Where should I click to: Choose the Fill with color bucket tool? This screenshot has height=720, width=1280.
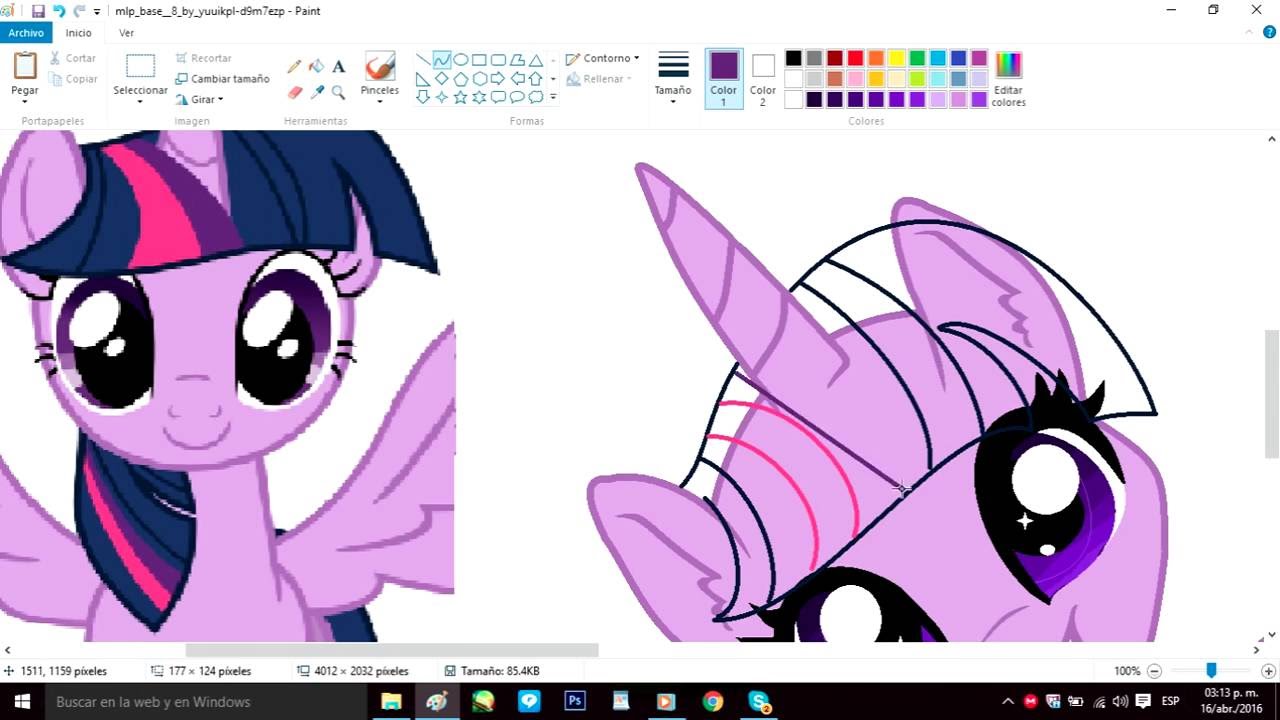[316, 66]
